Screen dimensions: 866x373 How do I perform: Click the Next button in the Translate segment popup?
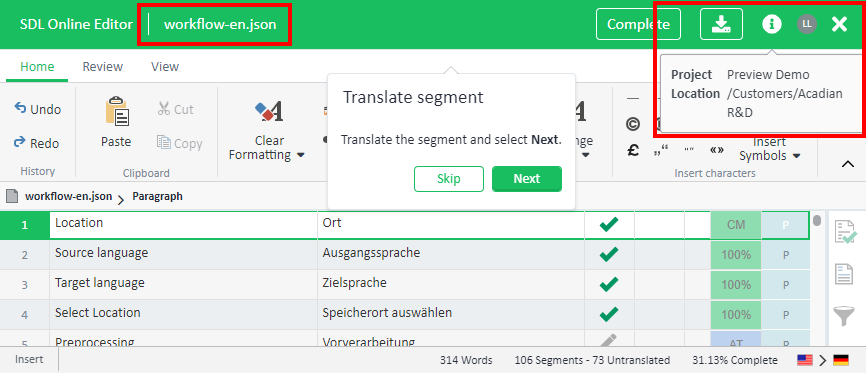527,178
